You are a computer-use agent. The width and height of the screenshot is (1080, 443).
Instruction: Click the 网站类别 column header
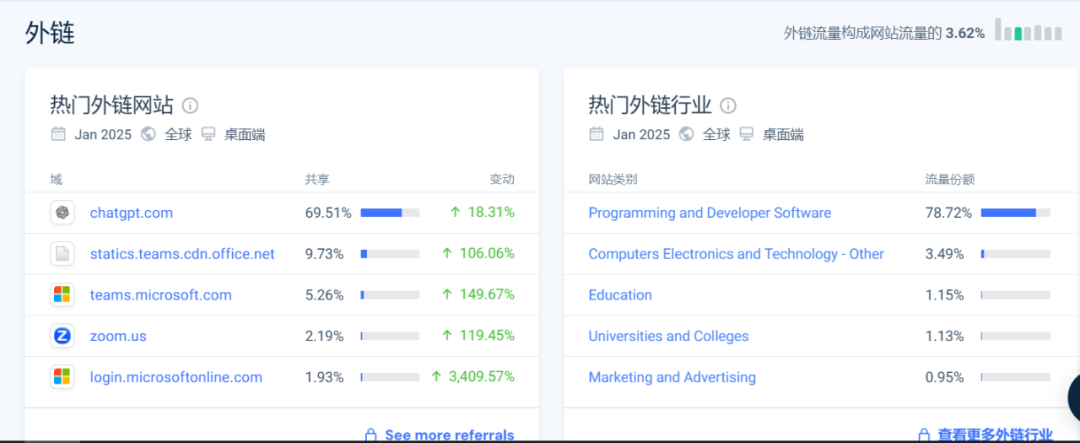click(612, 180)
